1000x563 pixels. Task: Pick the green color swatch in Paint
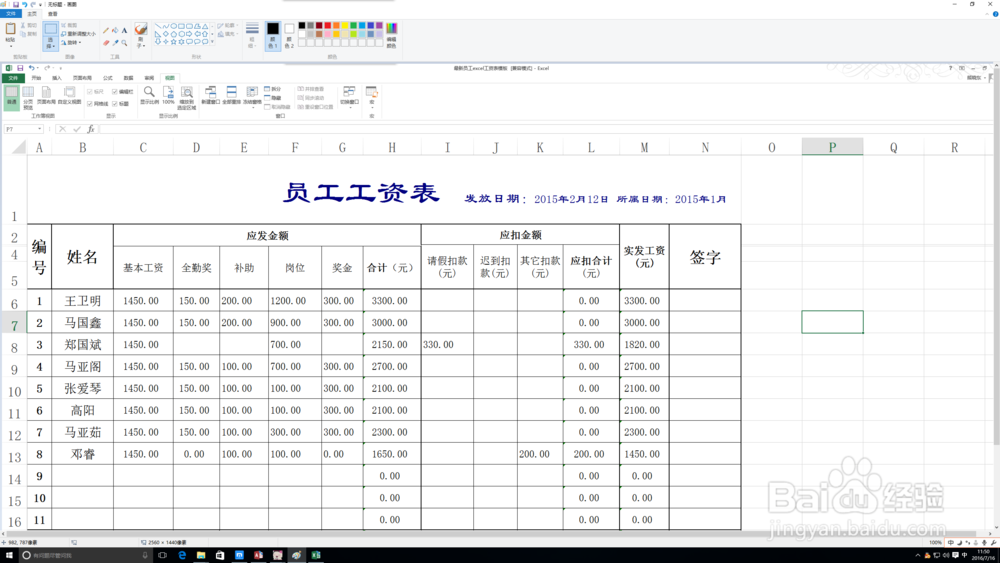click(353, 26)
